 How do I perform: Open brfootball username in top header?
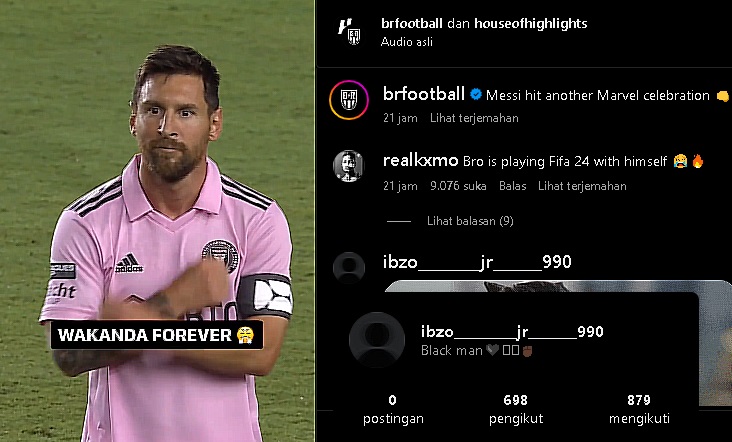pyautogui.click(x=412, y=23)
